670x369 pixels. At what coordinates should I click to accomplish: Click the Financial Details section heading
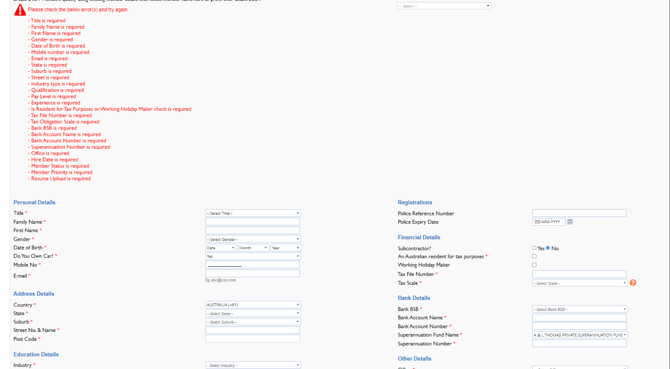point(419,237)
